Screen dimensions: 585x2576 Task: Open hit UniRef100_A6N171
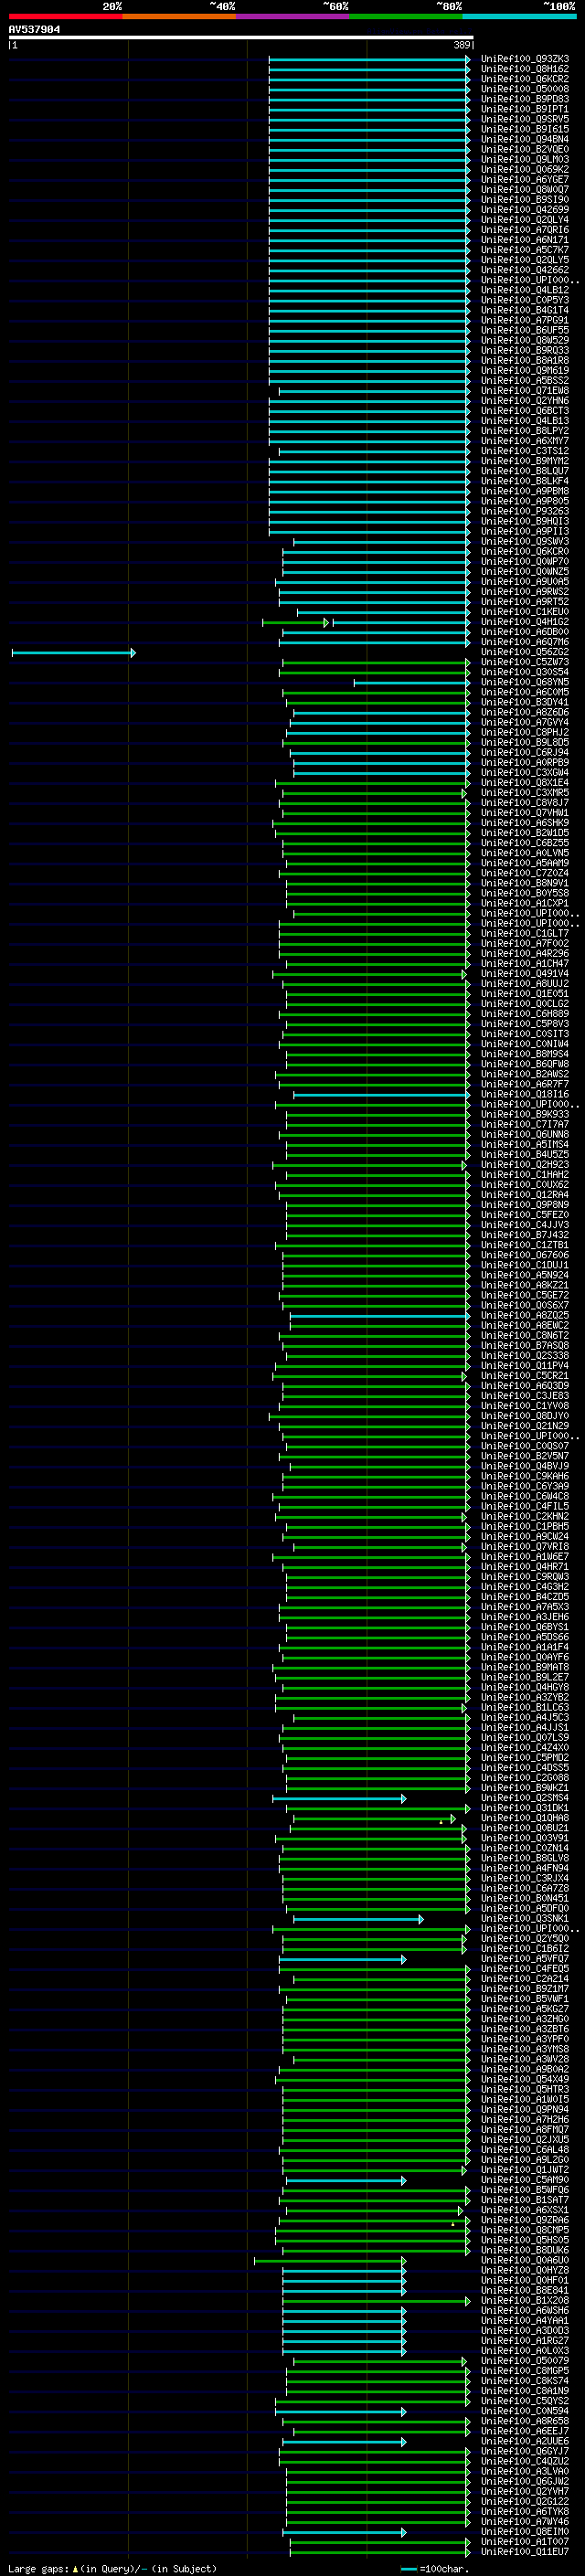525,240
